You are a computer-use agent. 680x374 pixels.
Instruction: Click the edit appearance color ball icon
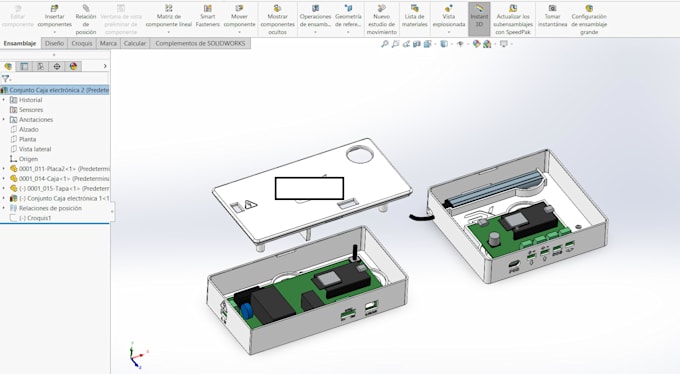(477, 44)
